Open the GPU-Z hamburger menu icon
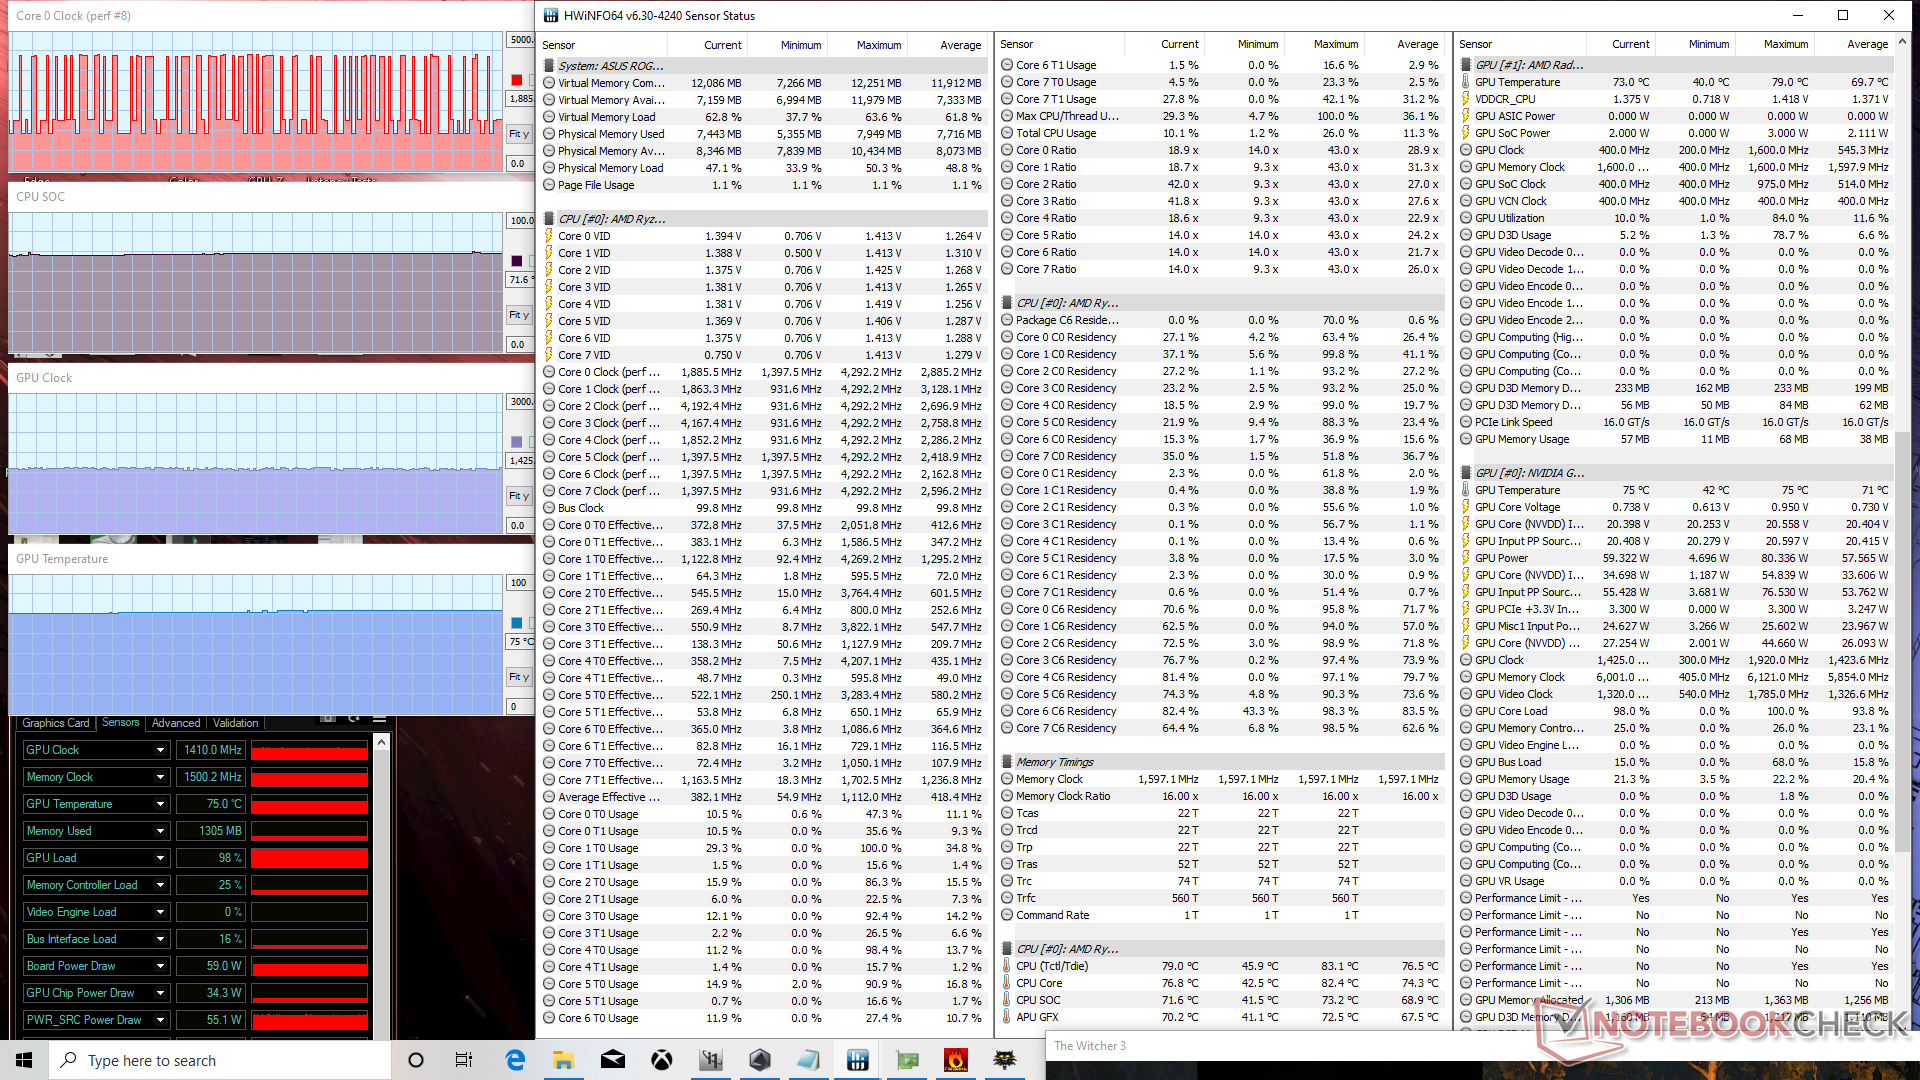The image size is (1920, 1080). pyautogui.click(x=379, y=720)
